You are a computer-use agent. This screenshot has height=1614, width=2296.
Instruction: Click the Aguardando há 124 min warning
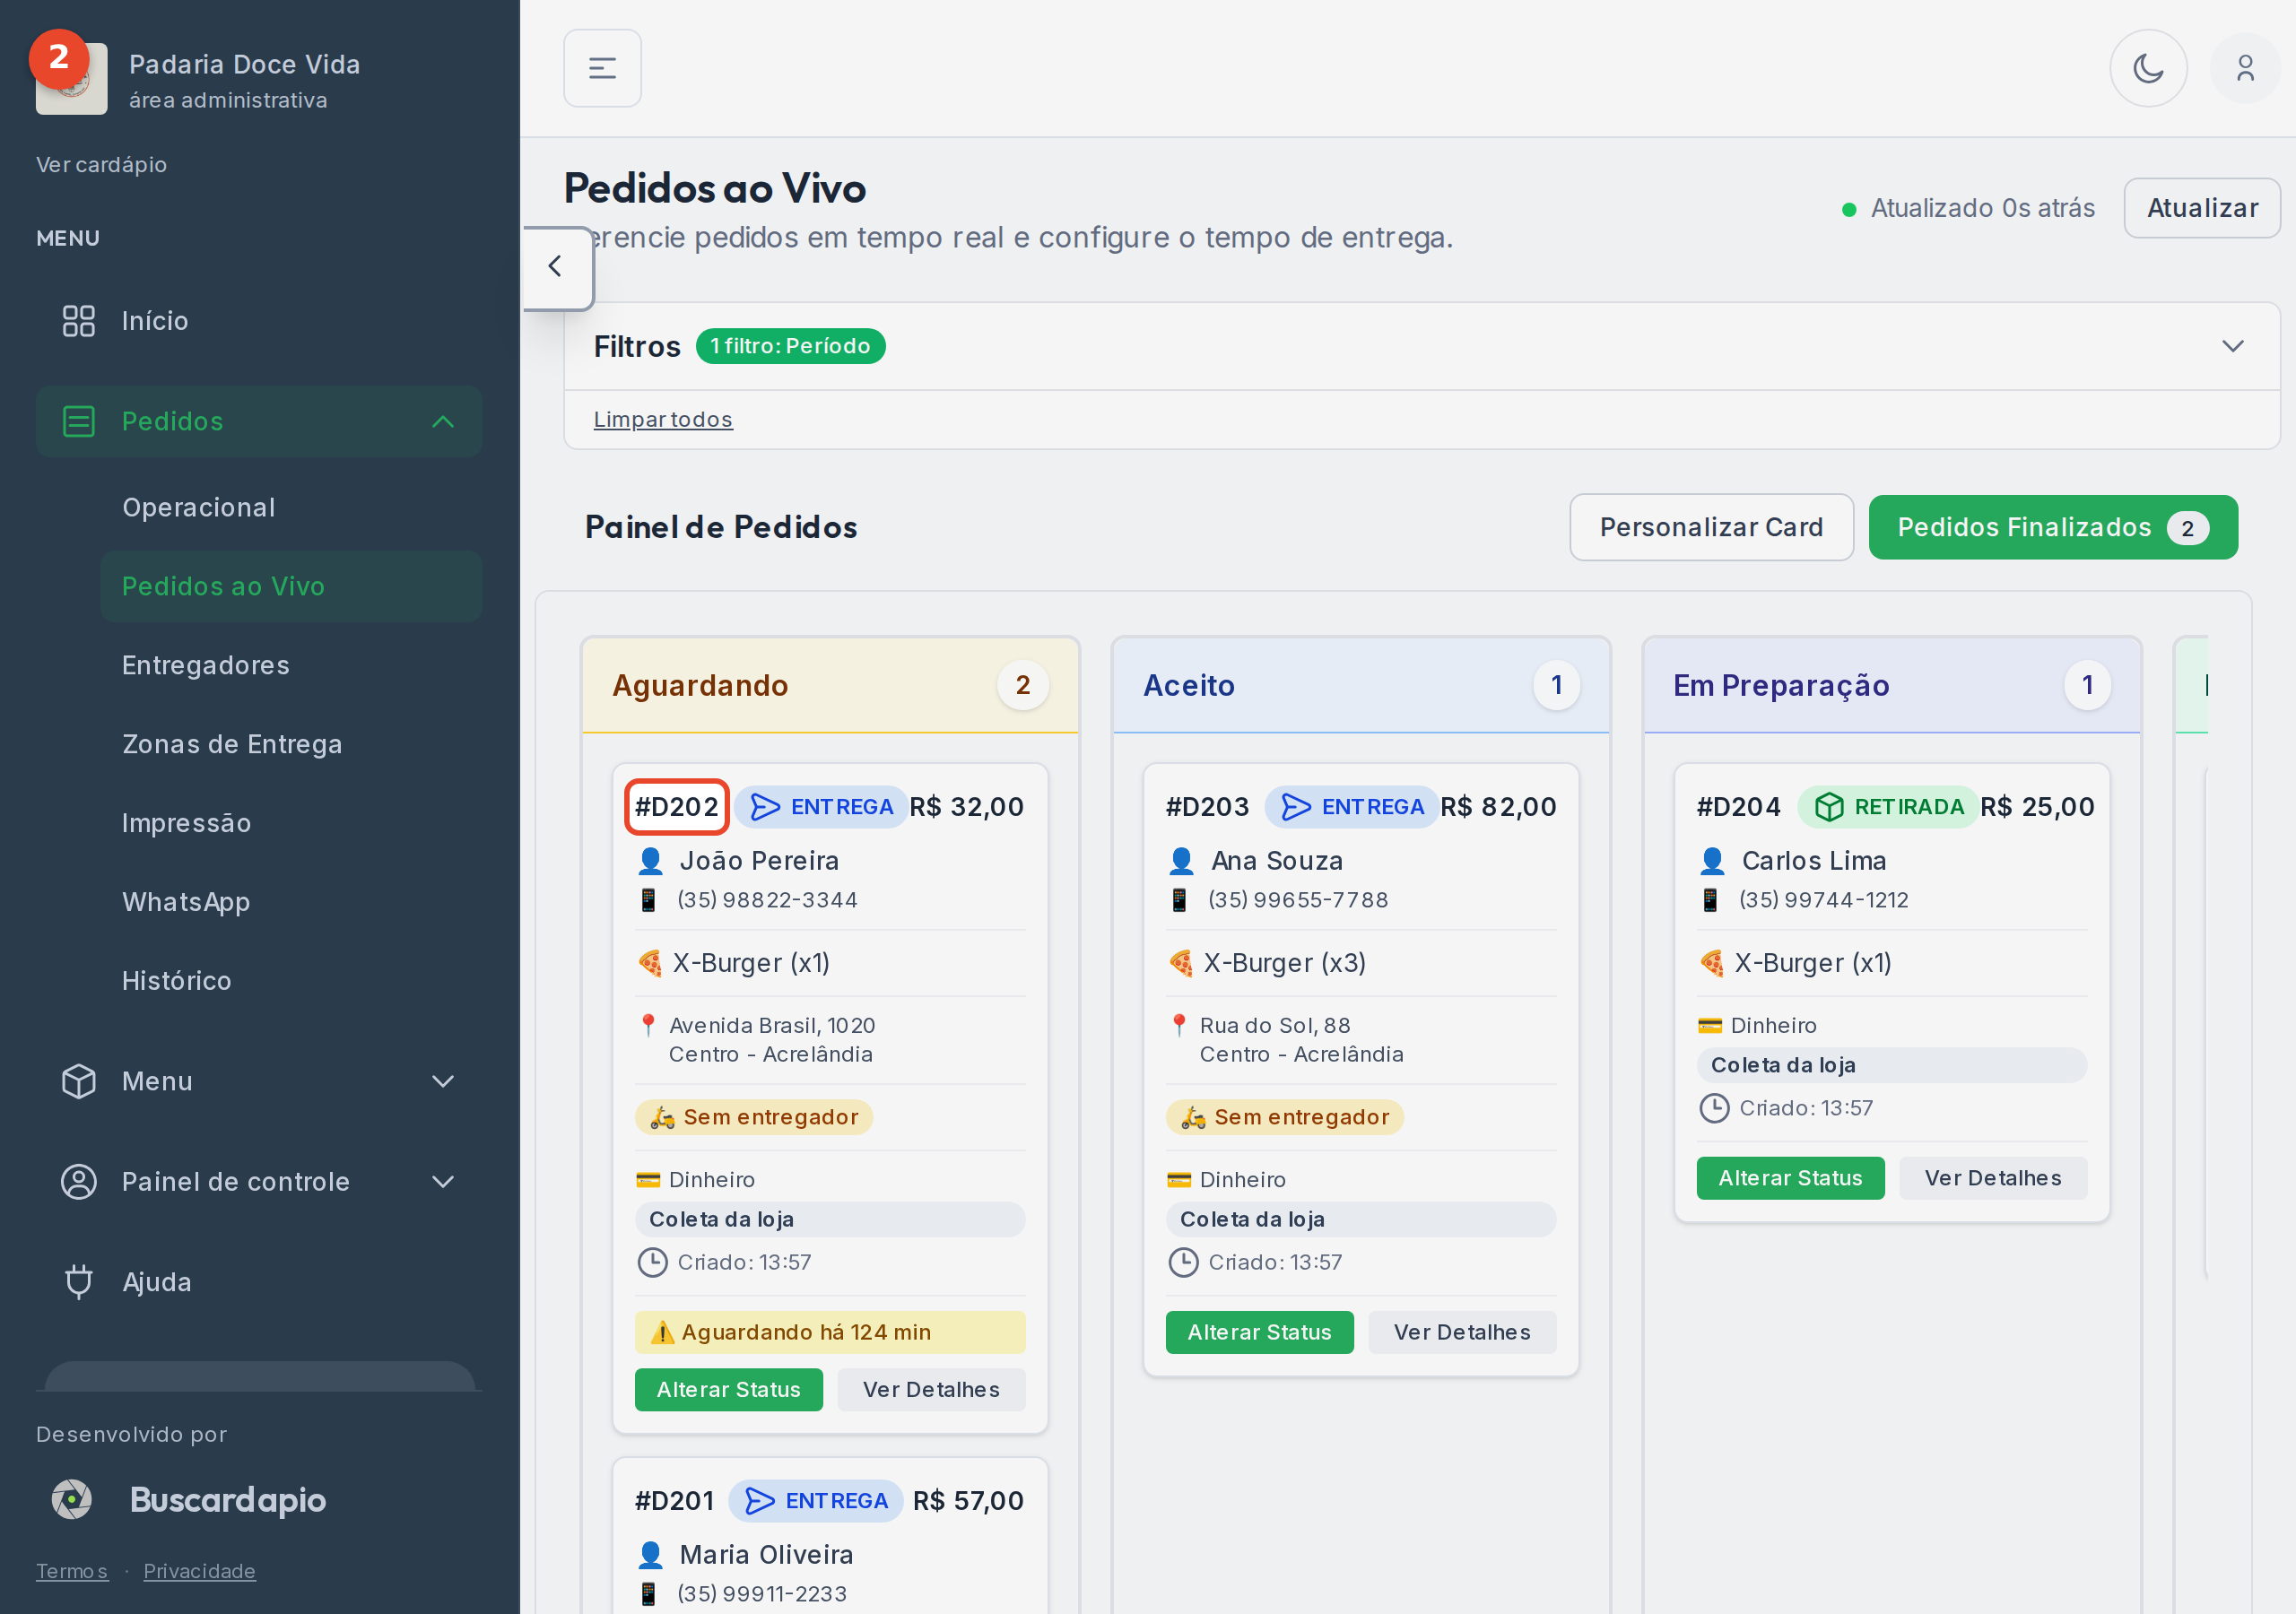(830, 1332)
